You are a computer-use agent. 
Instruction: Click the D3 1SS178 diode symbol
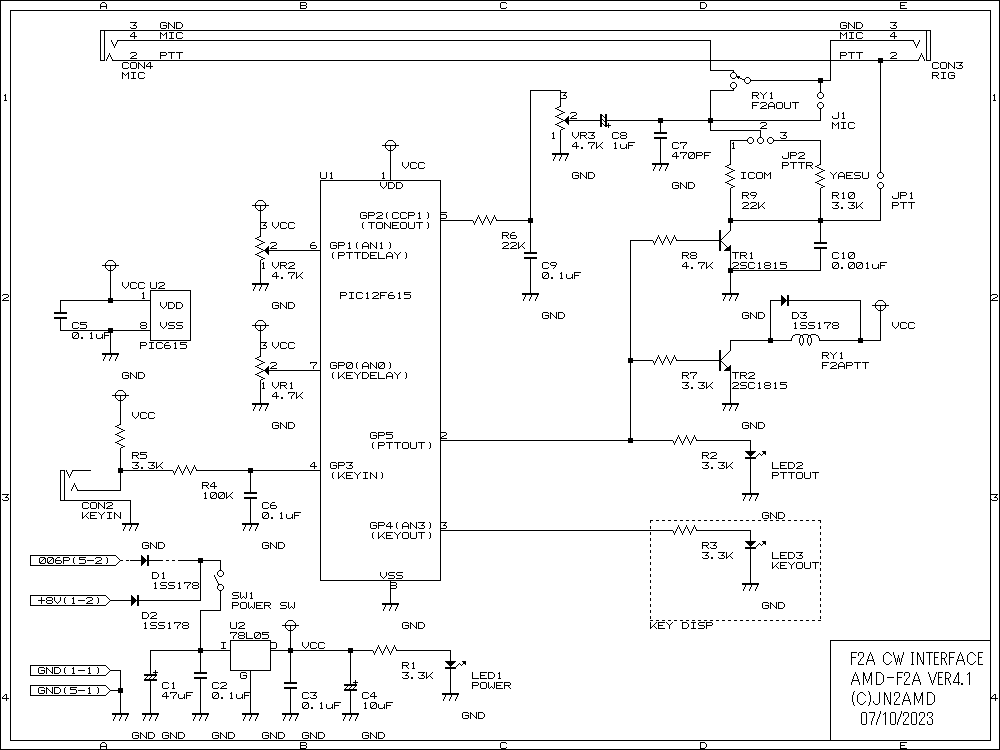click(x=785, y=299)
